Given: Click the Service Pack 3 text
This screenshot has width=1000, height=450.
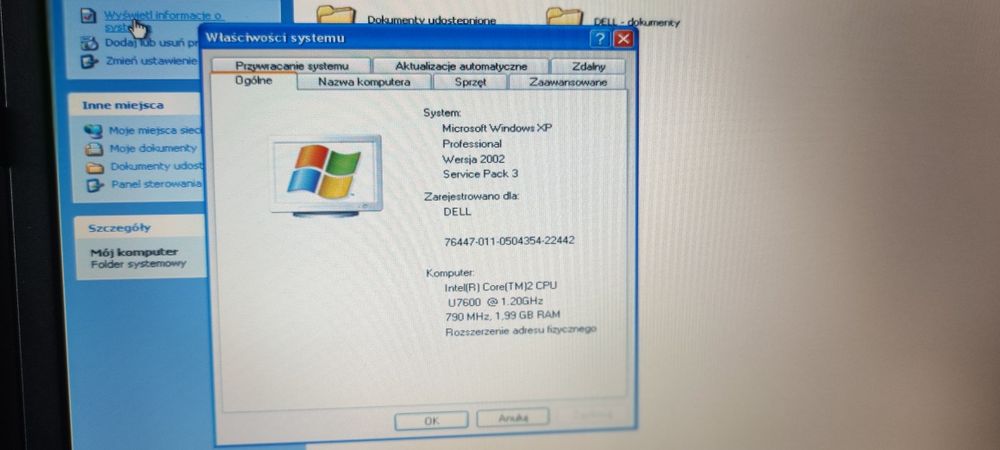Looking at the screenshot, I should click(x=480, y=173).
